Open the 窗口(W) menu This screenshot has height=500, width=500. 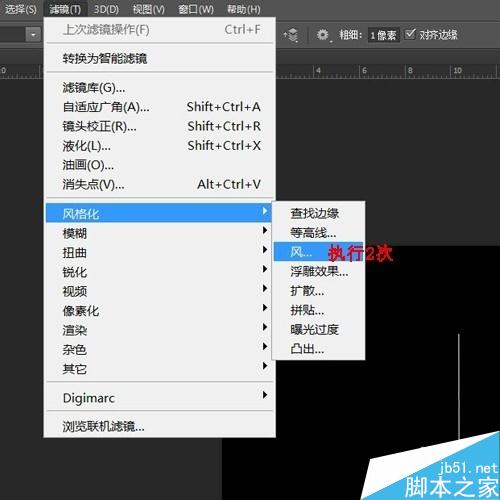pyautogui.click(x=196, y=9)
